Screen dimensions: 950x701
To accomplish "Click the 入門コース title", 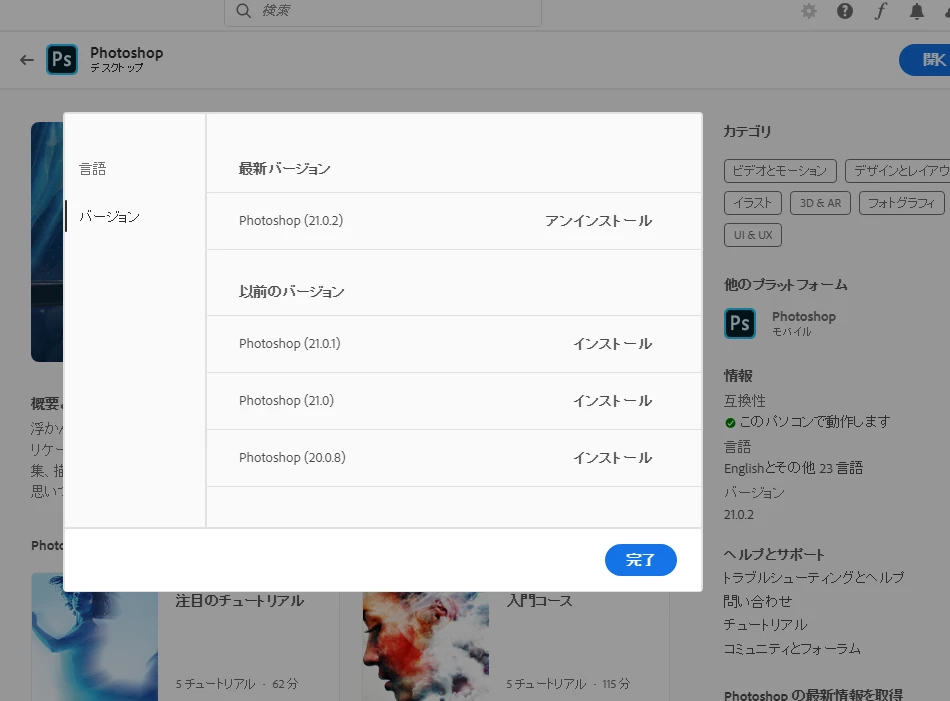I will coord(539,600).
